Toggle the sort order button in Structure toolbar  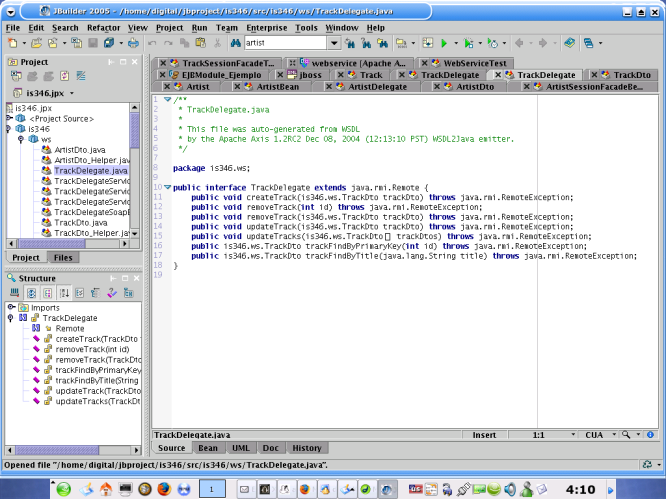65,292
